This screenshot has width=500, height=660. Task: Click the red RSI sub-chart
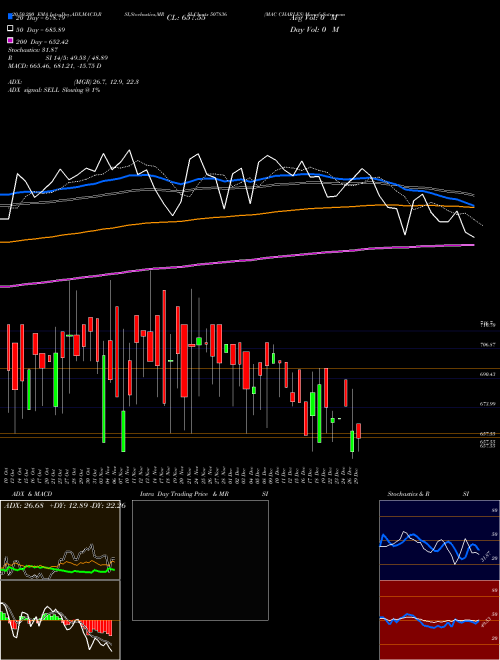pos(439,620)
